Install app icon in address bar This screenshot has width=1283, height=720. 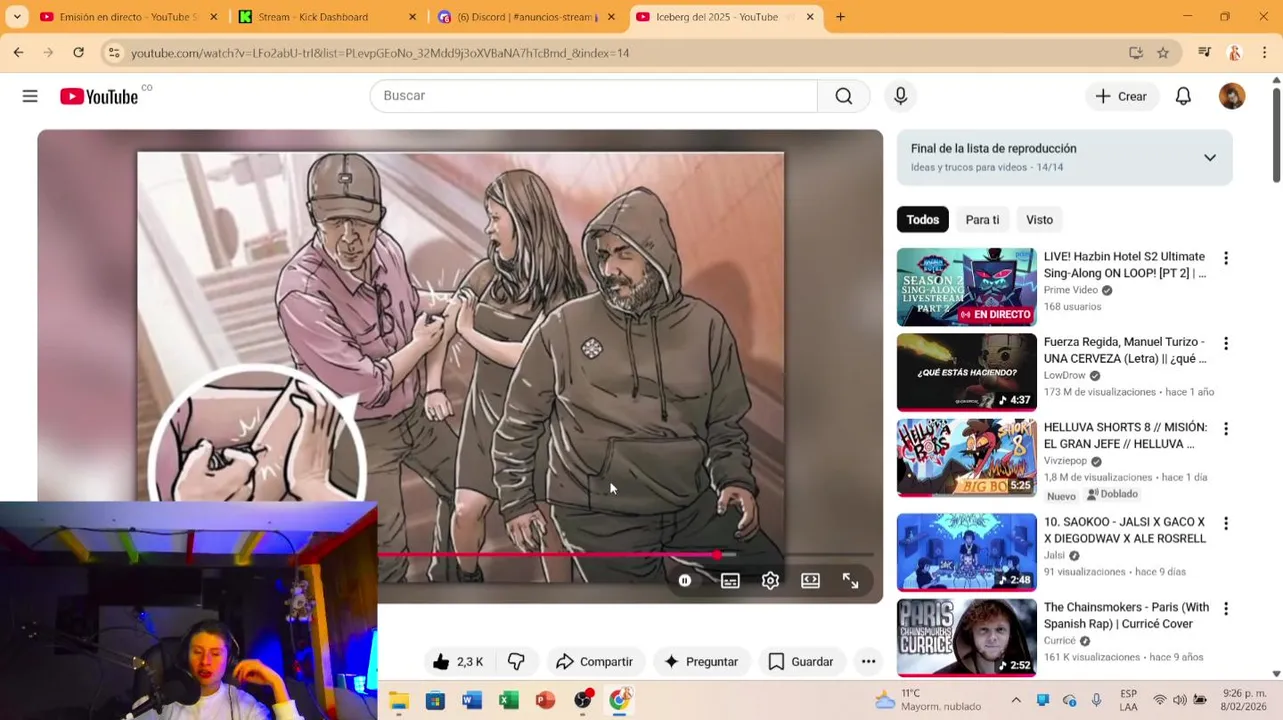tap(1135, 53)
